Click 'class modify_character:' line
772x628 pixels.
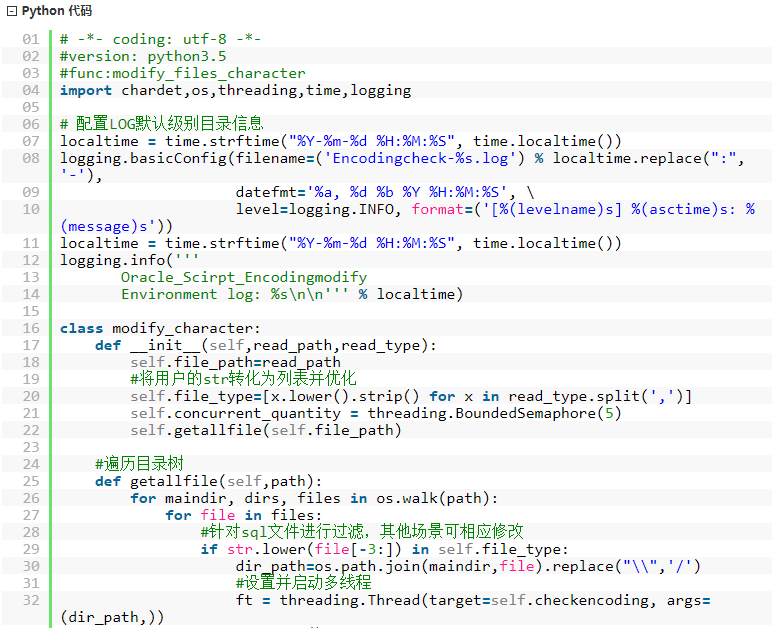coord(160,328)
